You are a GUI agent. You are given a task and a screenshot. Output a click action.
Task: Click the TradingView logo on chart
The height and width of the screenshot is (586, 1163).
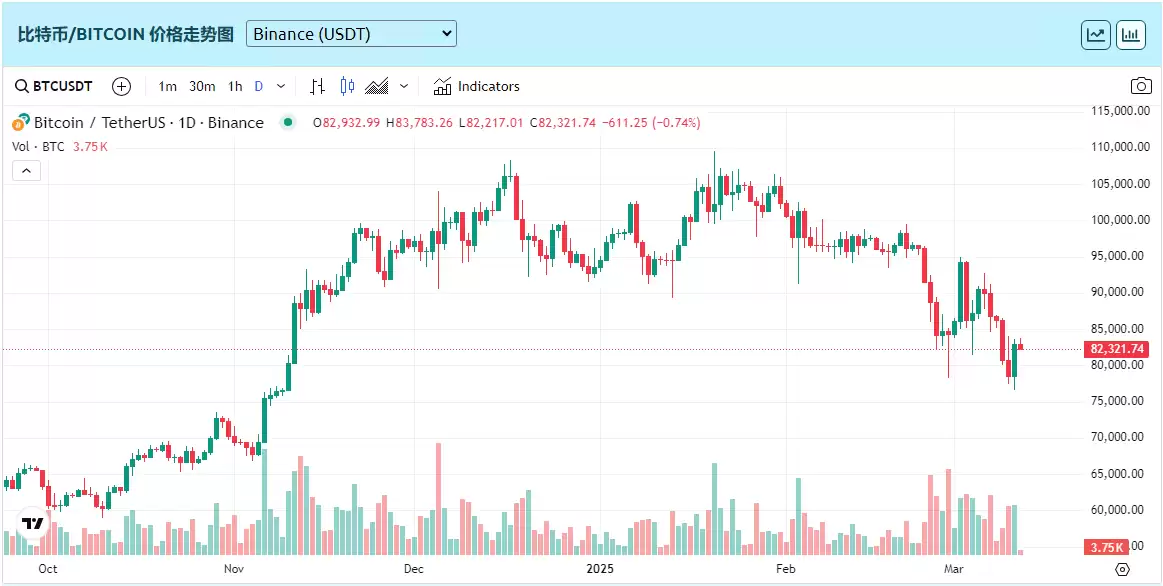coord(33,523)
